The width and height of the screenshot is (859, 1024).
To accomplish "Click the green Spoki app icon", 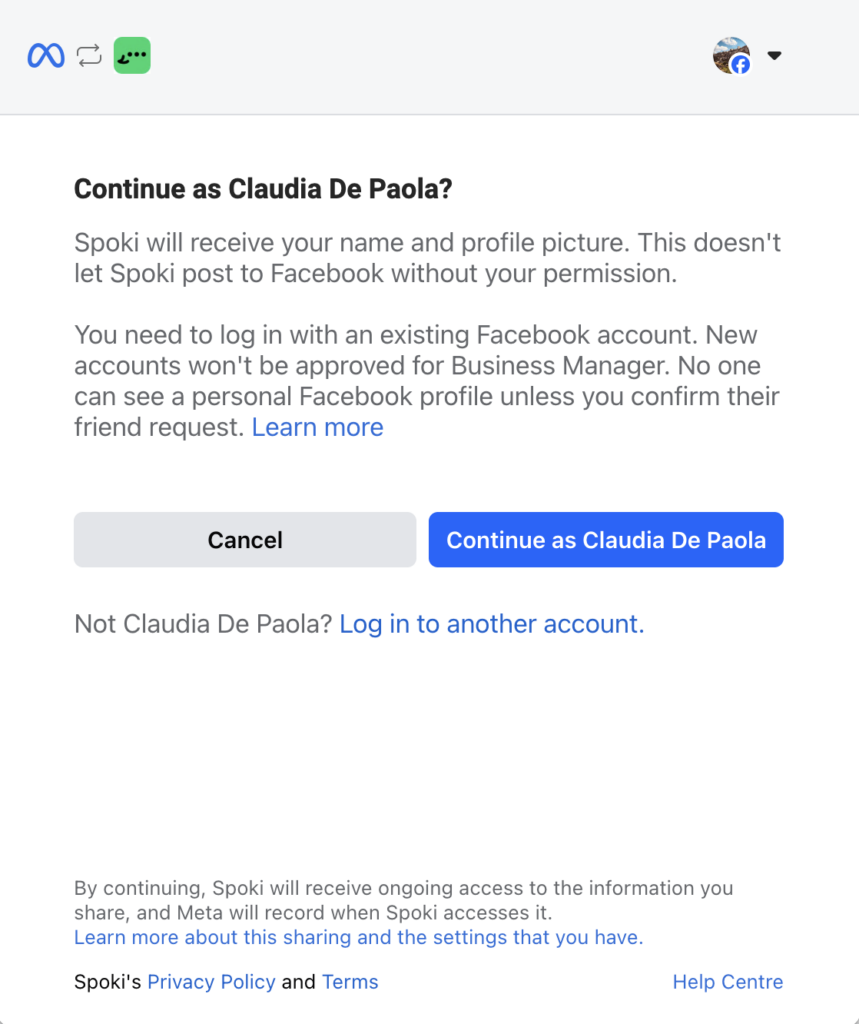I will click(x=132, y=56).
